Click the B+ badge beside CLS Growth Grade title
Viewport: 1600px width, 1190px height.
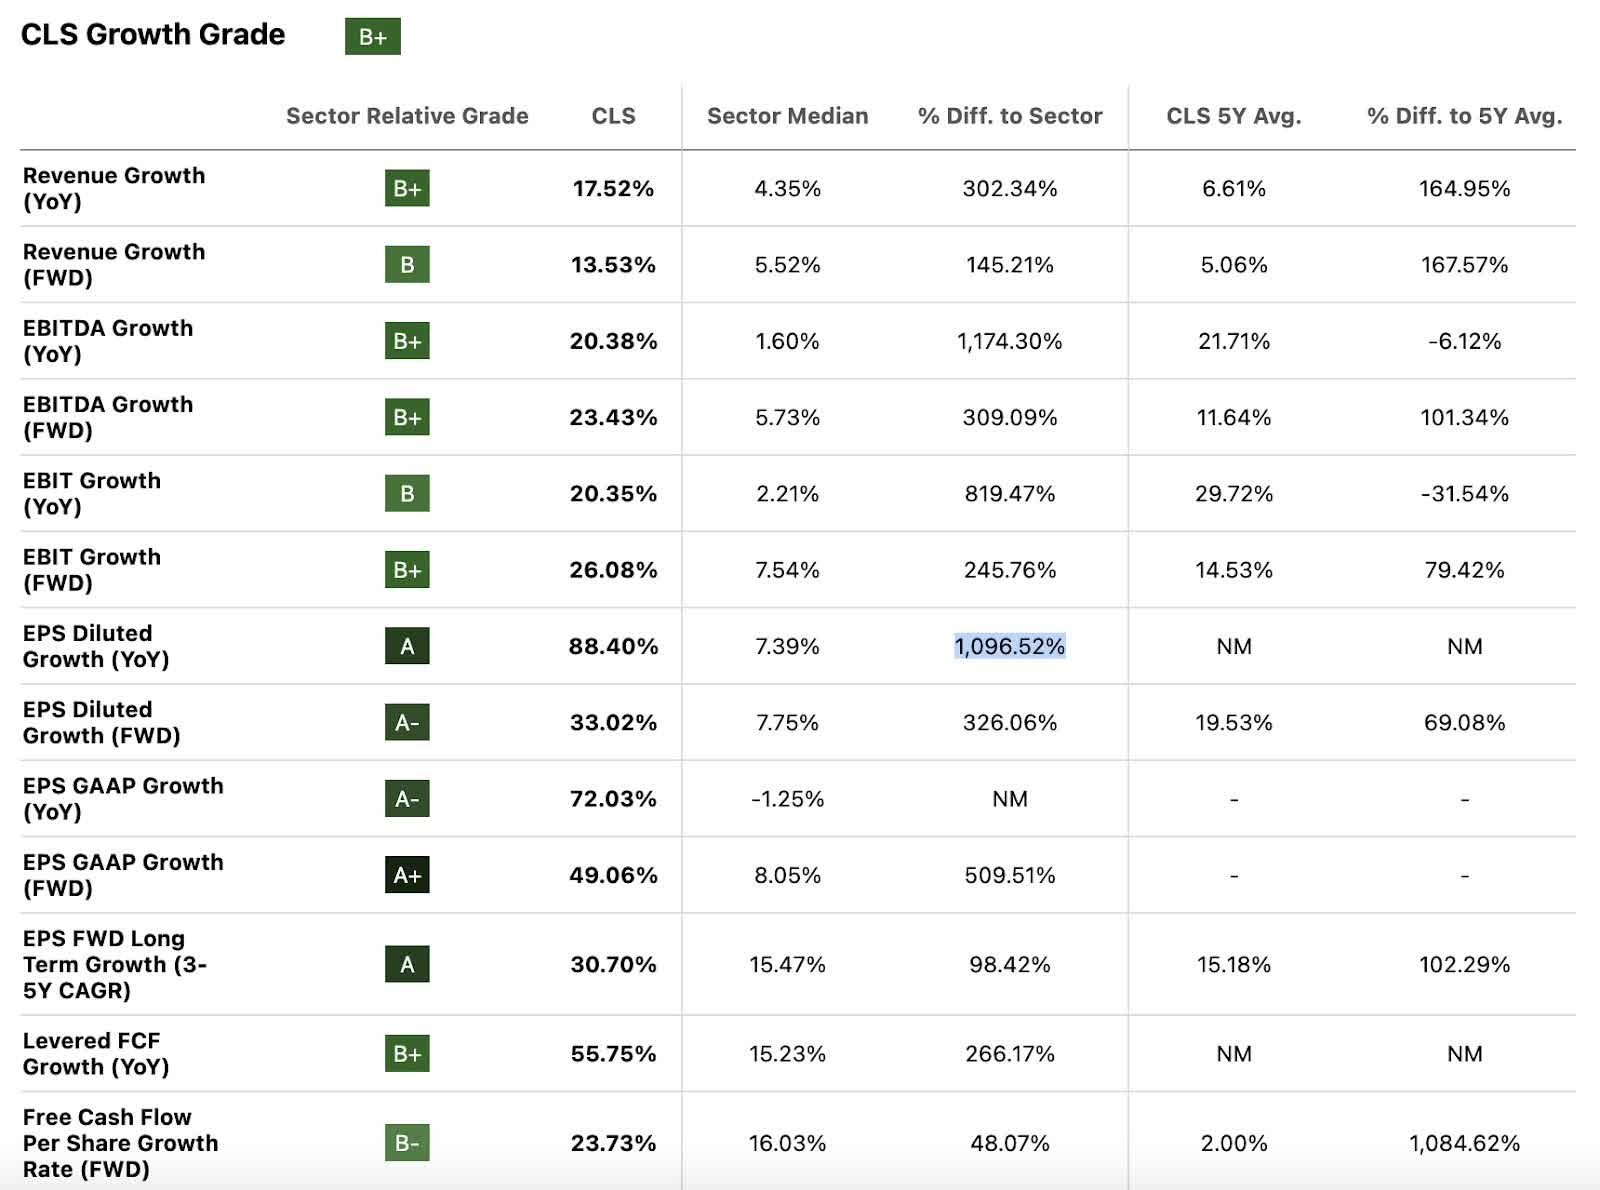[372, 37]
